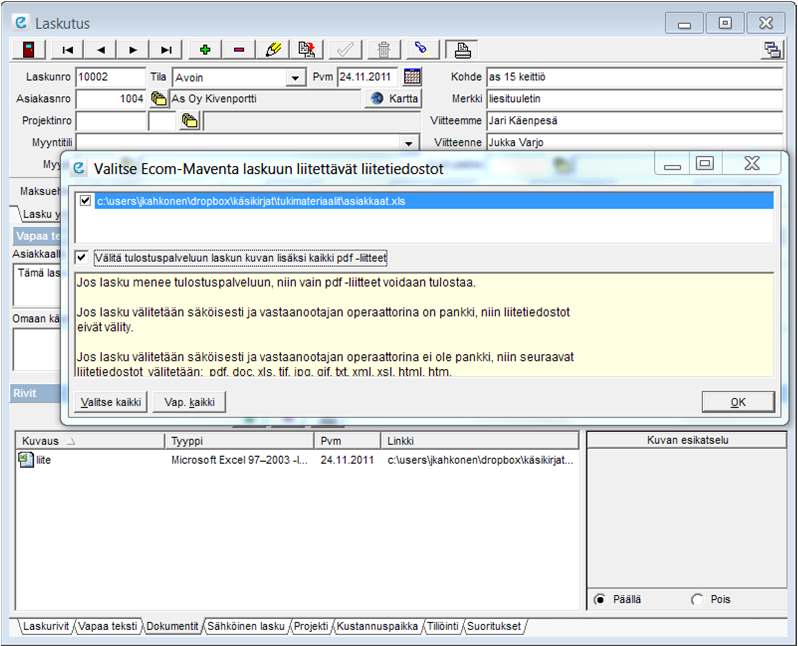Click the copy invoice toolbar icon
798x646 pixels.
click(x=307, y=50)
